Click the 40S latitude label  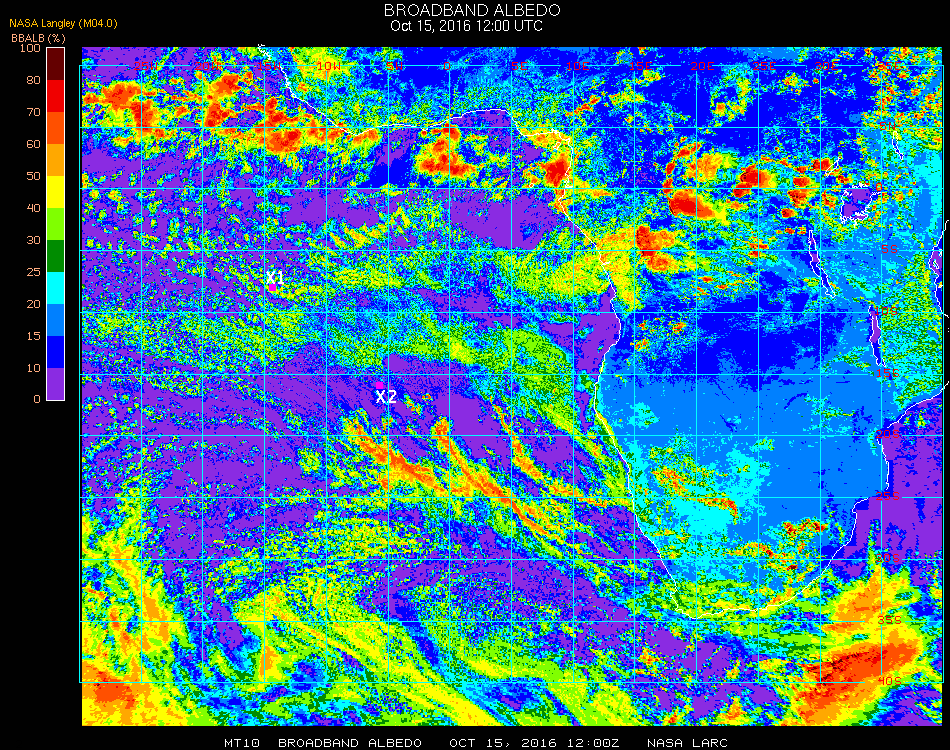click(889, 682)
